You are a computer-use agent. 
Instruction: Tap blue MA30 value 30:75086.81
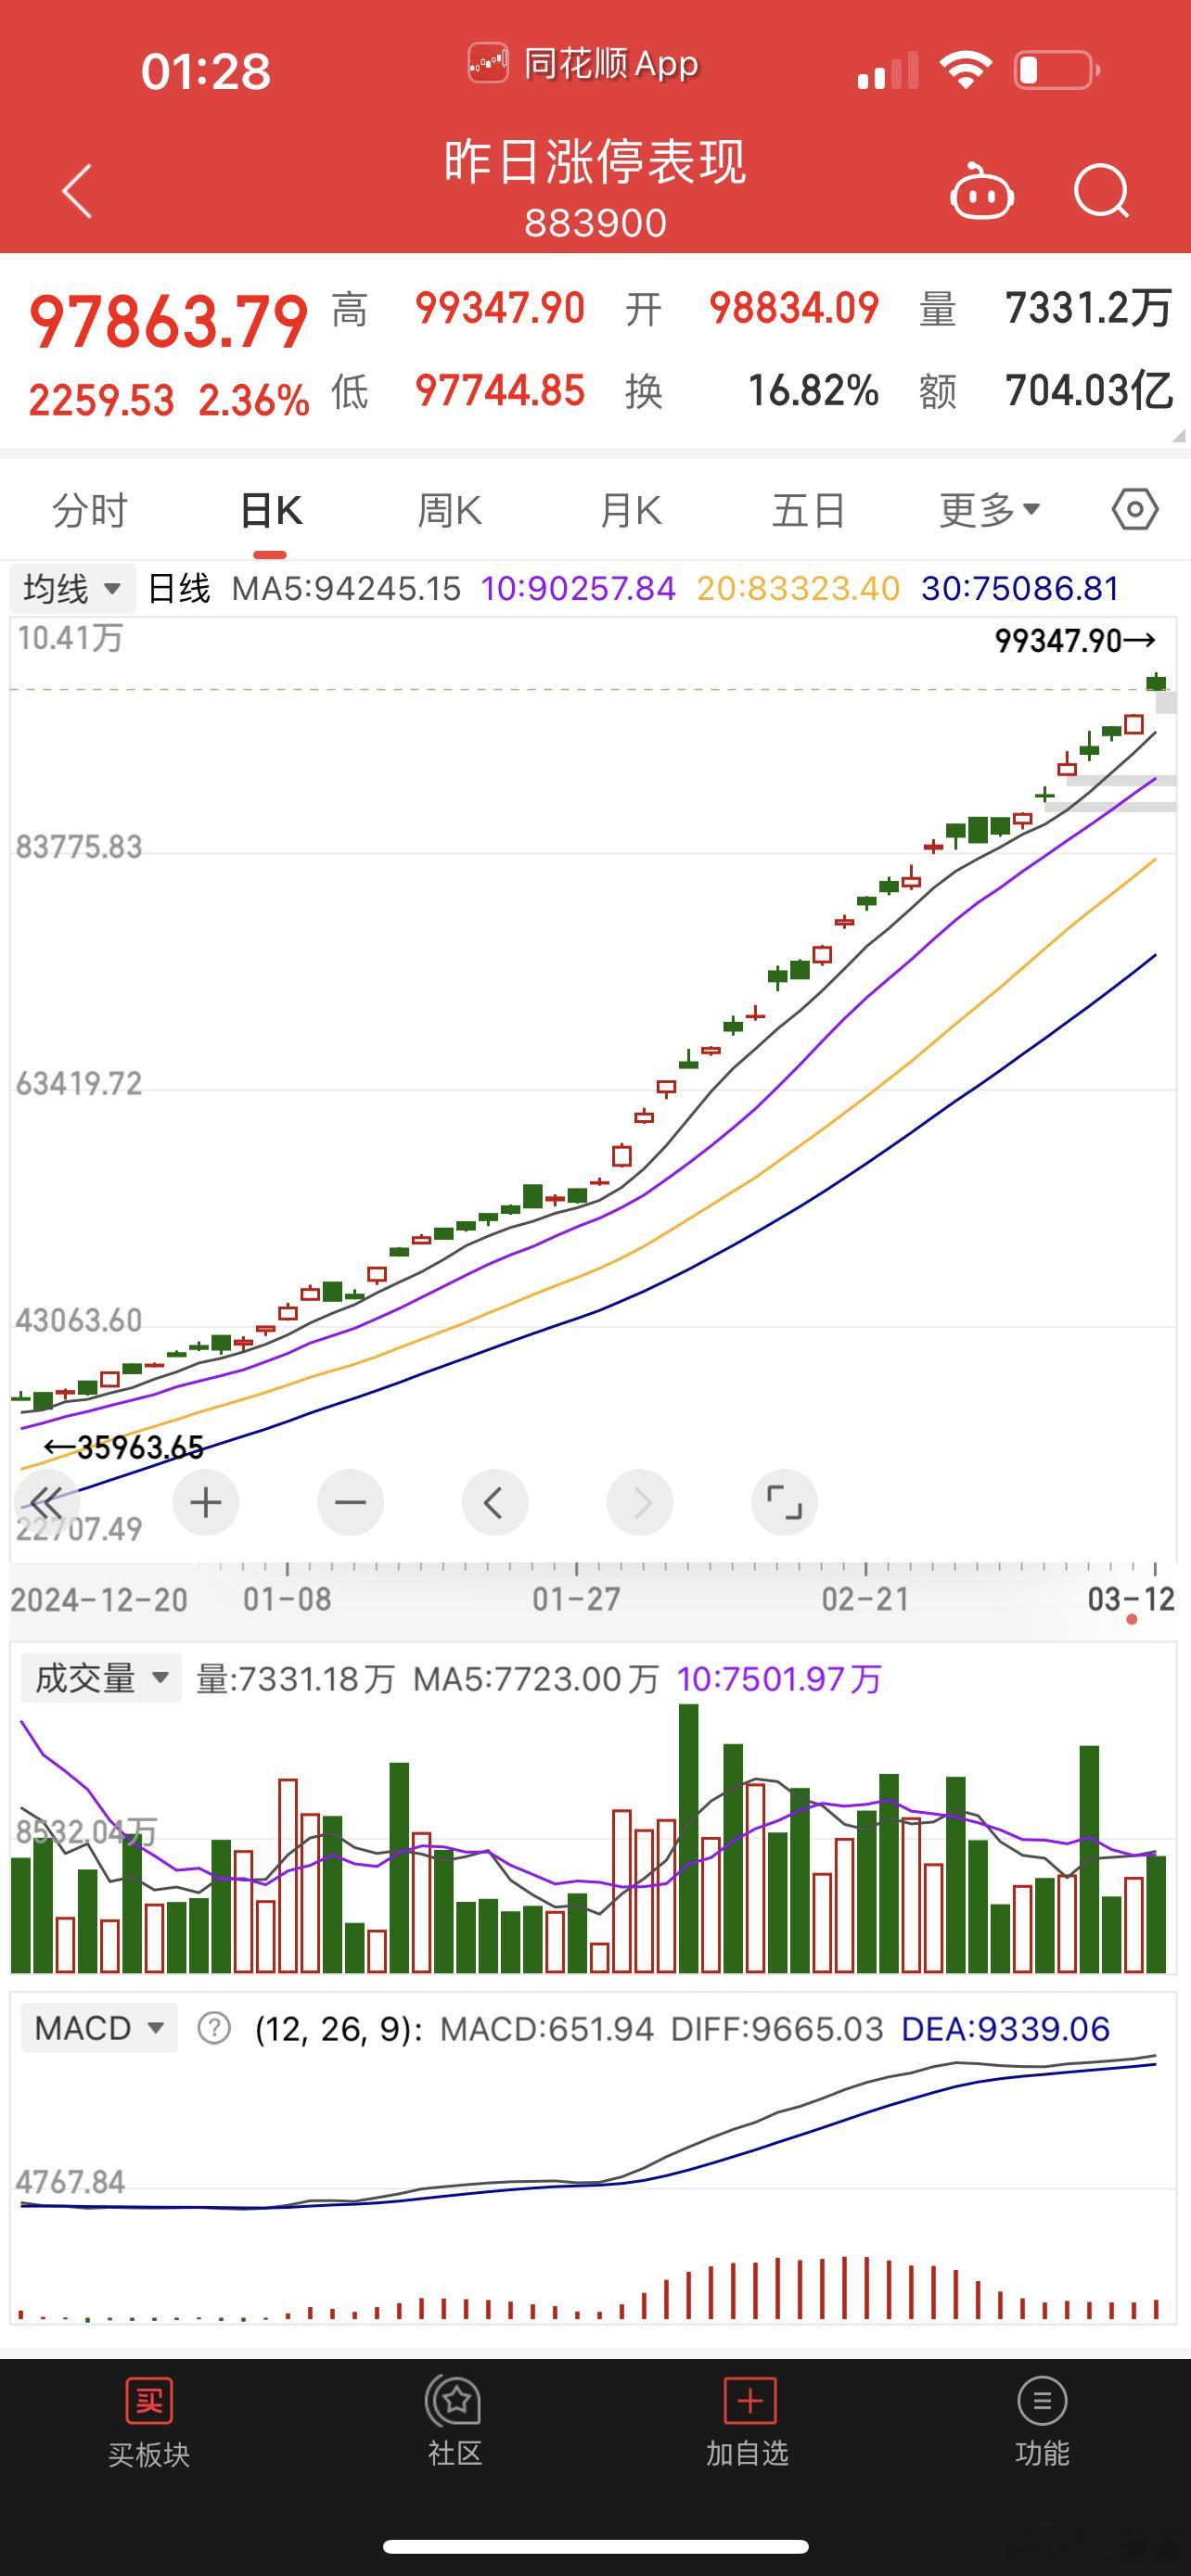1020,588
